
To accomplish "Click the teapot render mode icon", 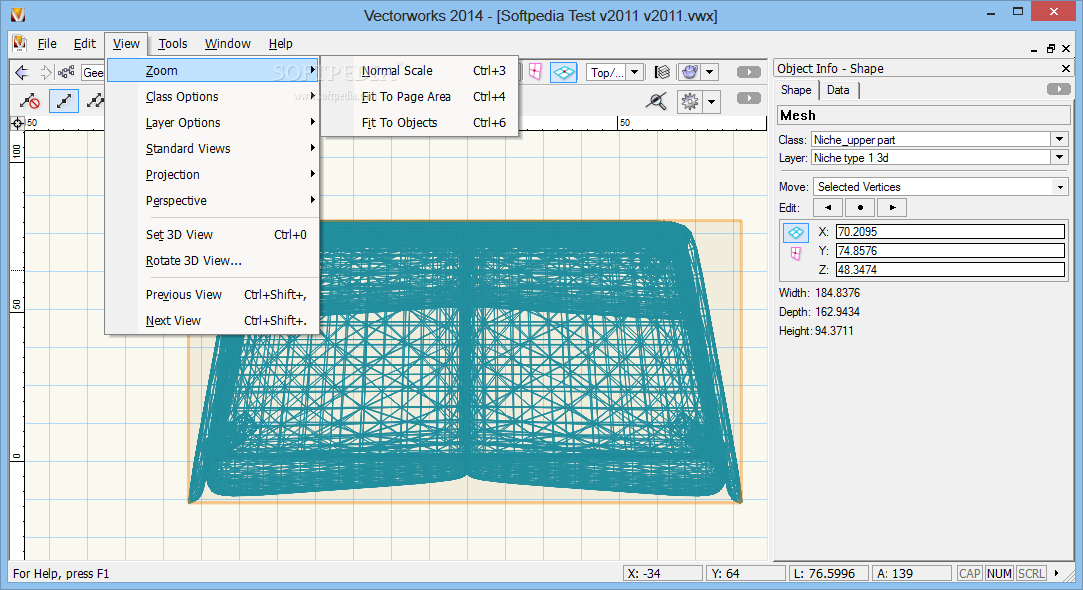I will coord(689,72).
